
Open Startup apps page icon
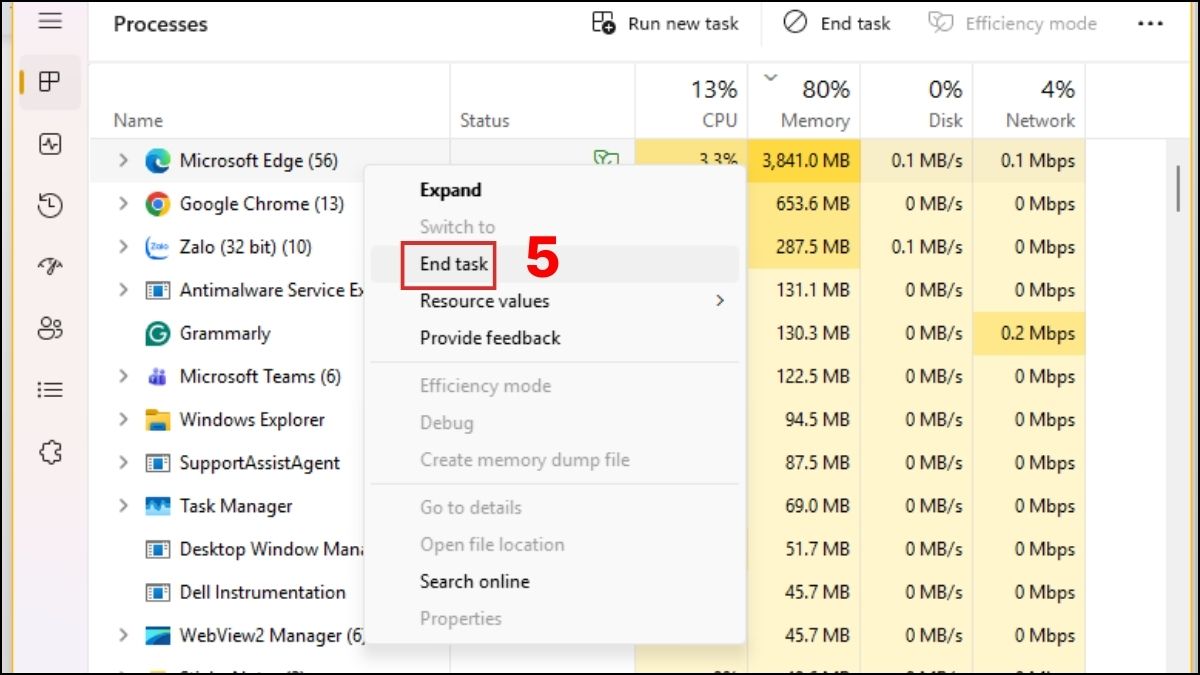click(x=50, y=267)
